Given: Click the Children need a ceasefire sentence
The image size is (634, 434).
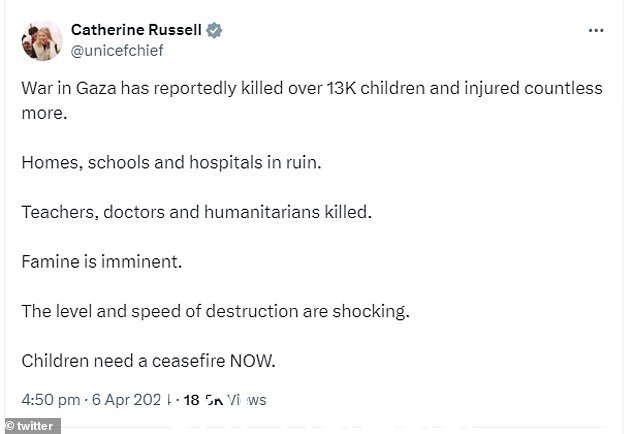Looking at the screenshot, I should pyautogui.click(x=148, y=361).
